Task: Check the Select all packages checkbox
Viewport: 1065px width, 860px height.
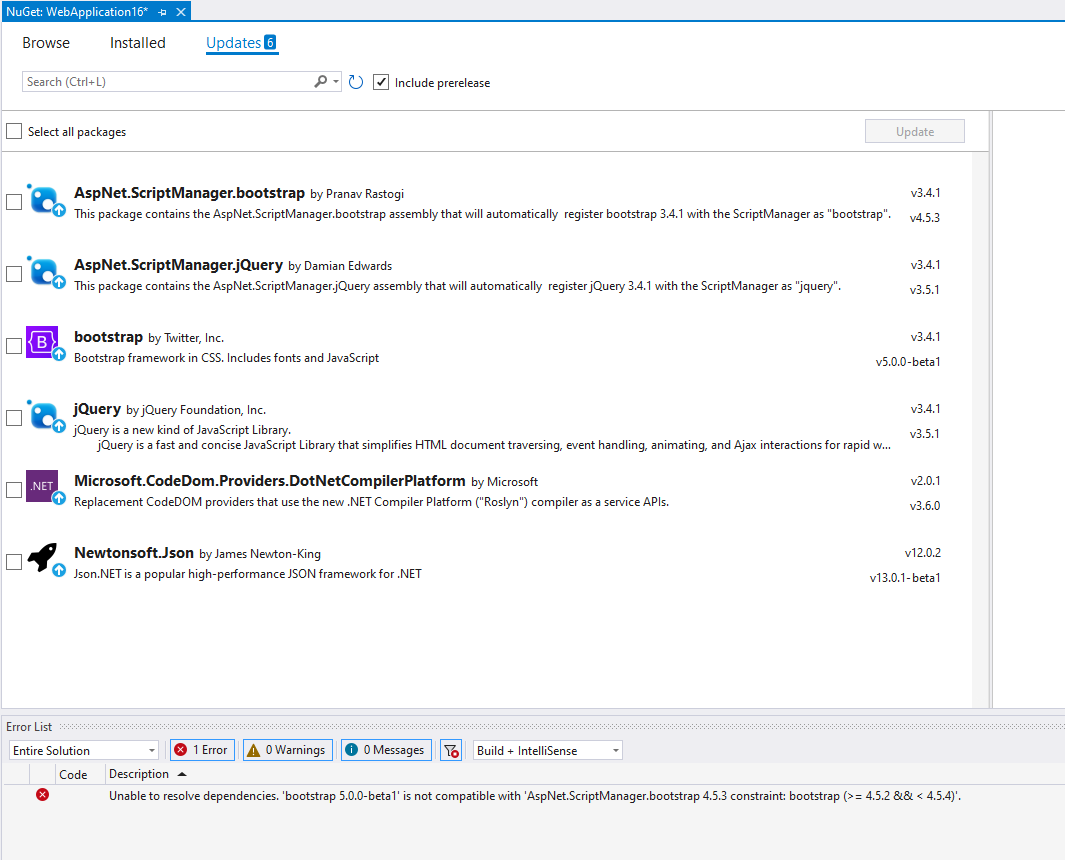Action: [14, 131]
